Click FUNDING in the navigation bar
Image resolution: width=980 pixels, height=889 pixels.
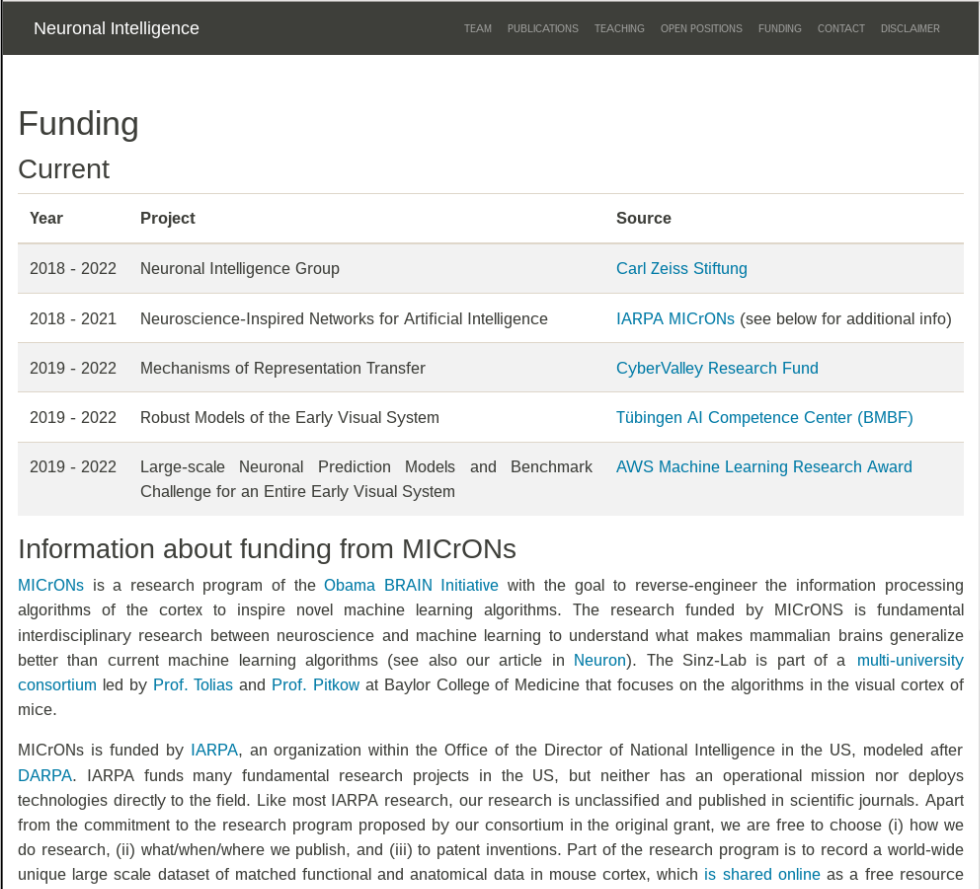click(779, 29)
